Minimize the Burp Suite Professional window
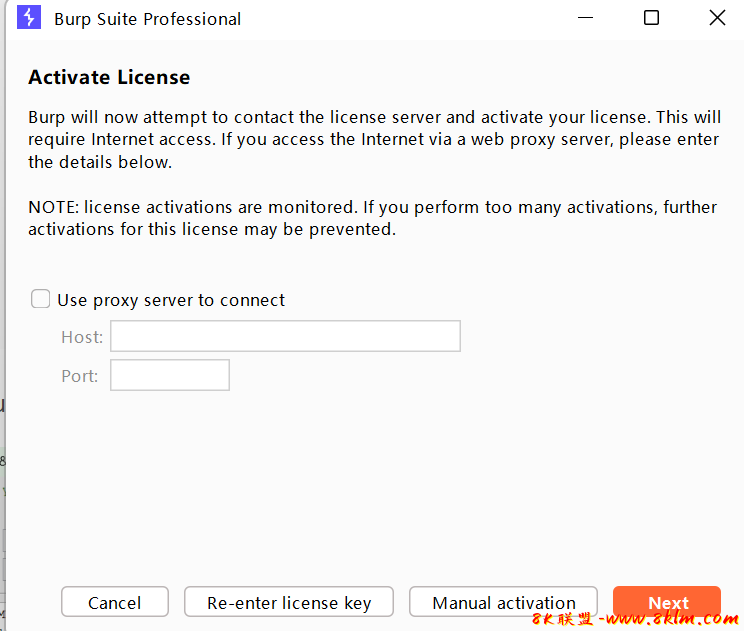 pyautogui.click(x=585, y=18)
